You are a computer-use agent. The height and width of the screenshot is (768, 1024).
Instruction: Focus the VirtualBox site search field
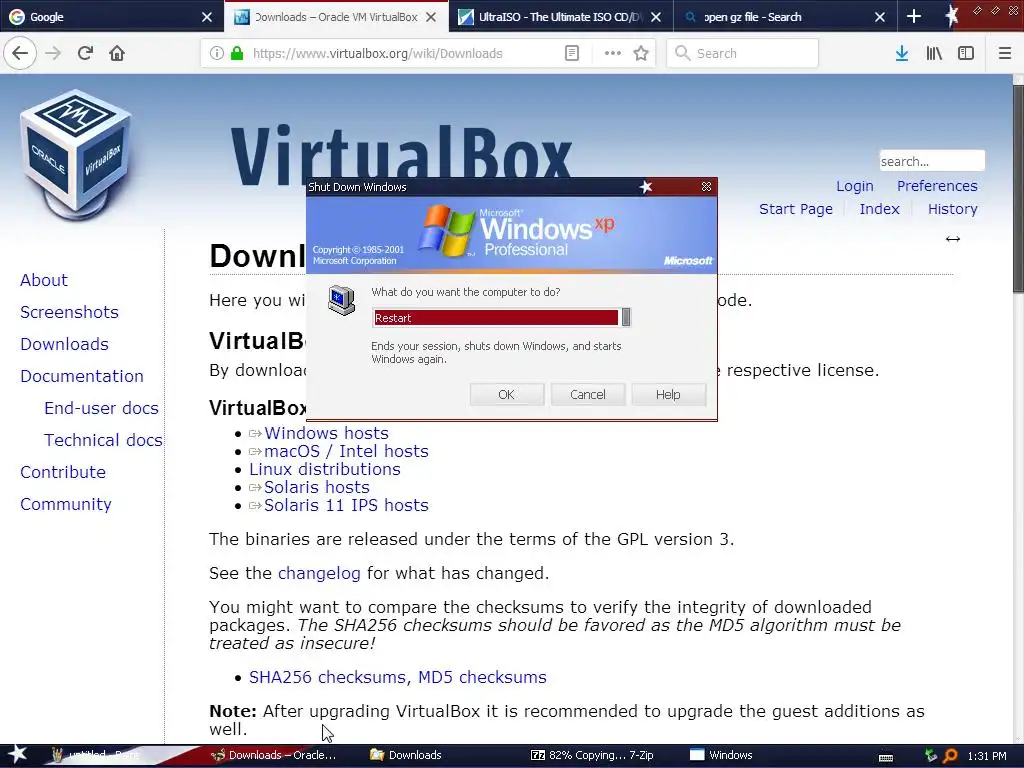click(932, 161)
